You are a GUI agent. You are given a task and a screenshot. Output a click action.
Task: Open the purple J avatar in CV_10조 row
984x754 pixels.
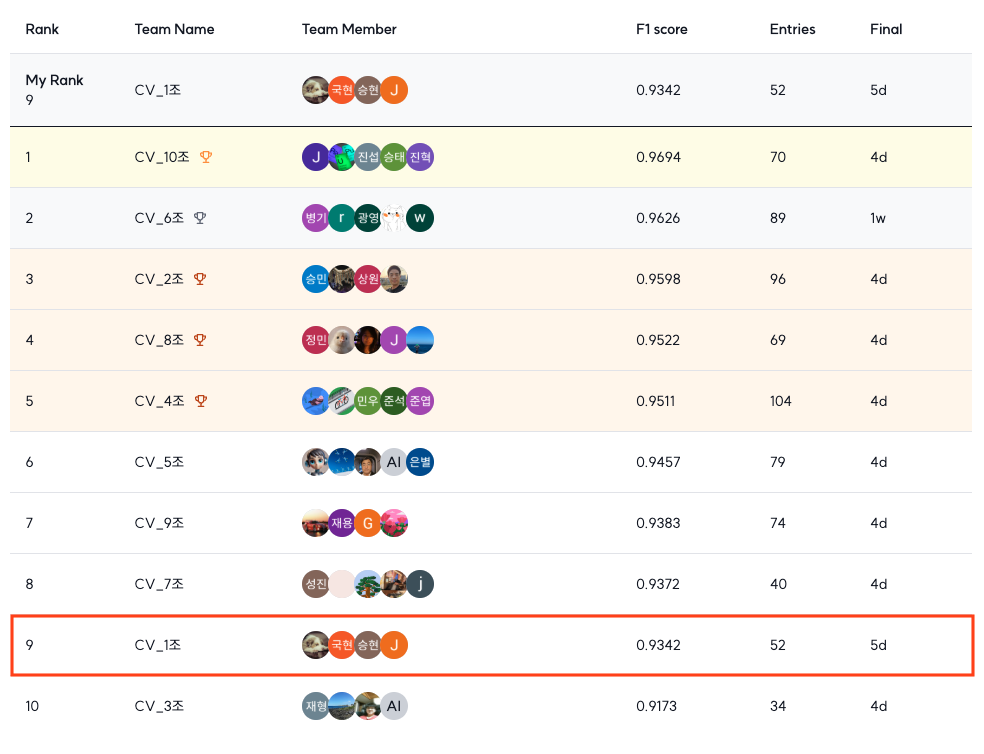pos(316,157)
